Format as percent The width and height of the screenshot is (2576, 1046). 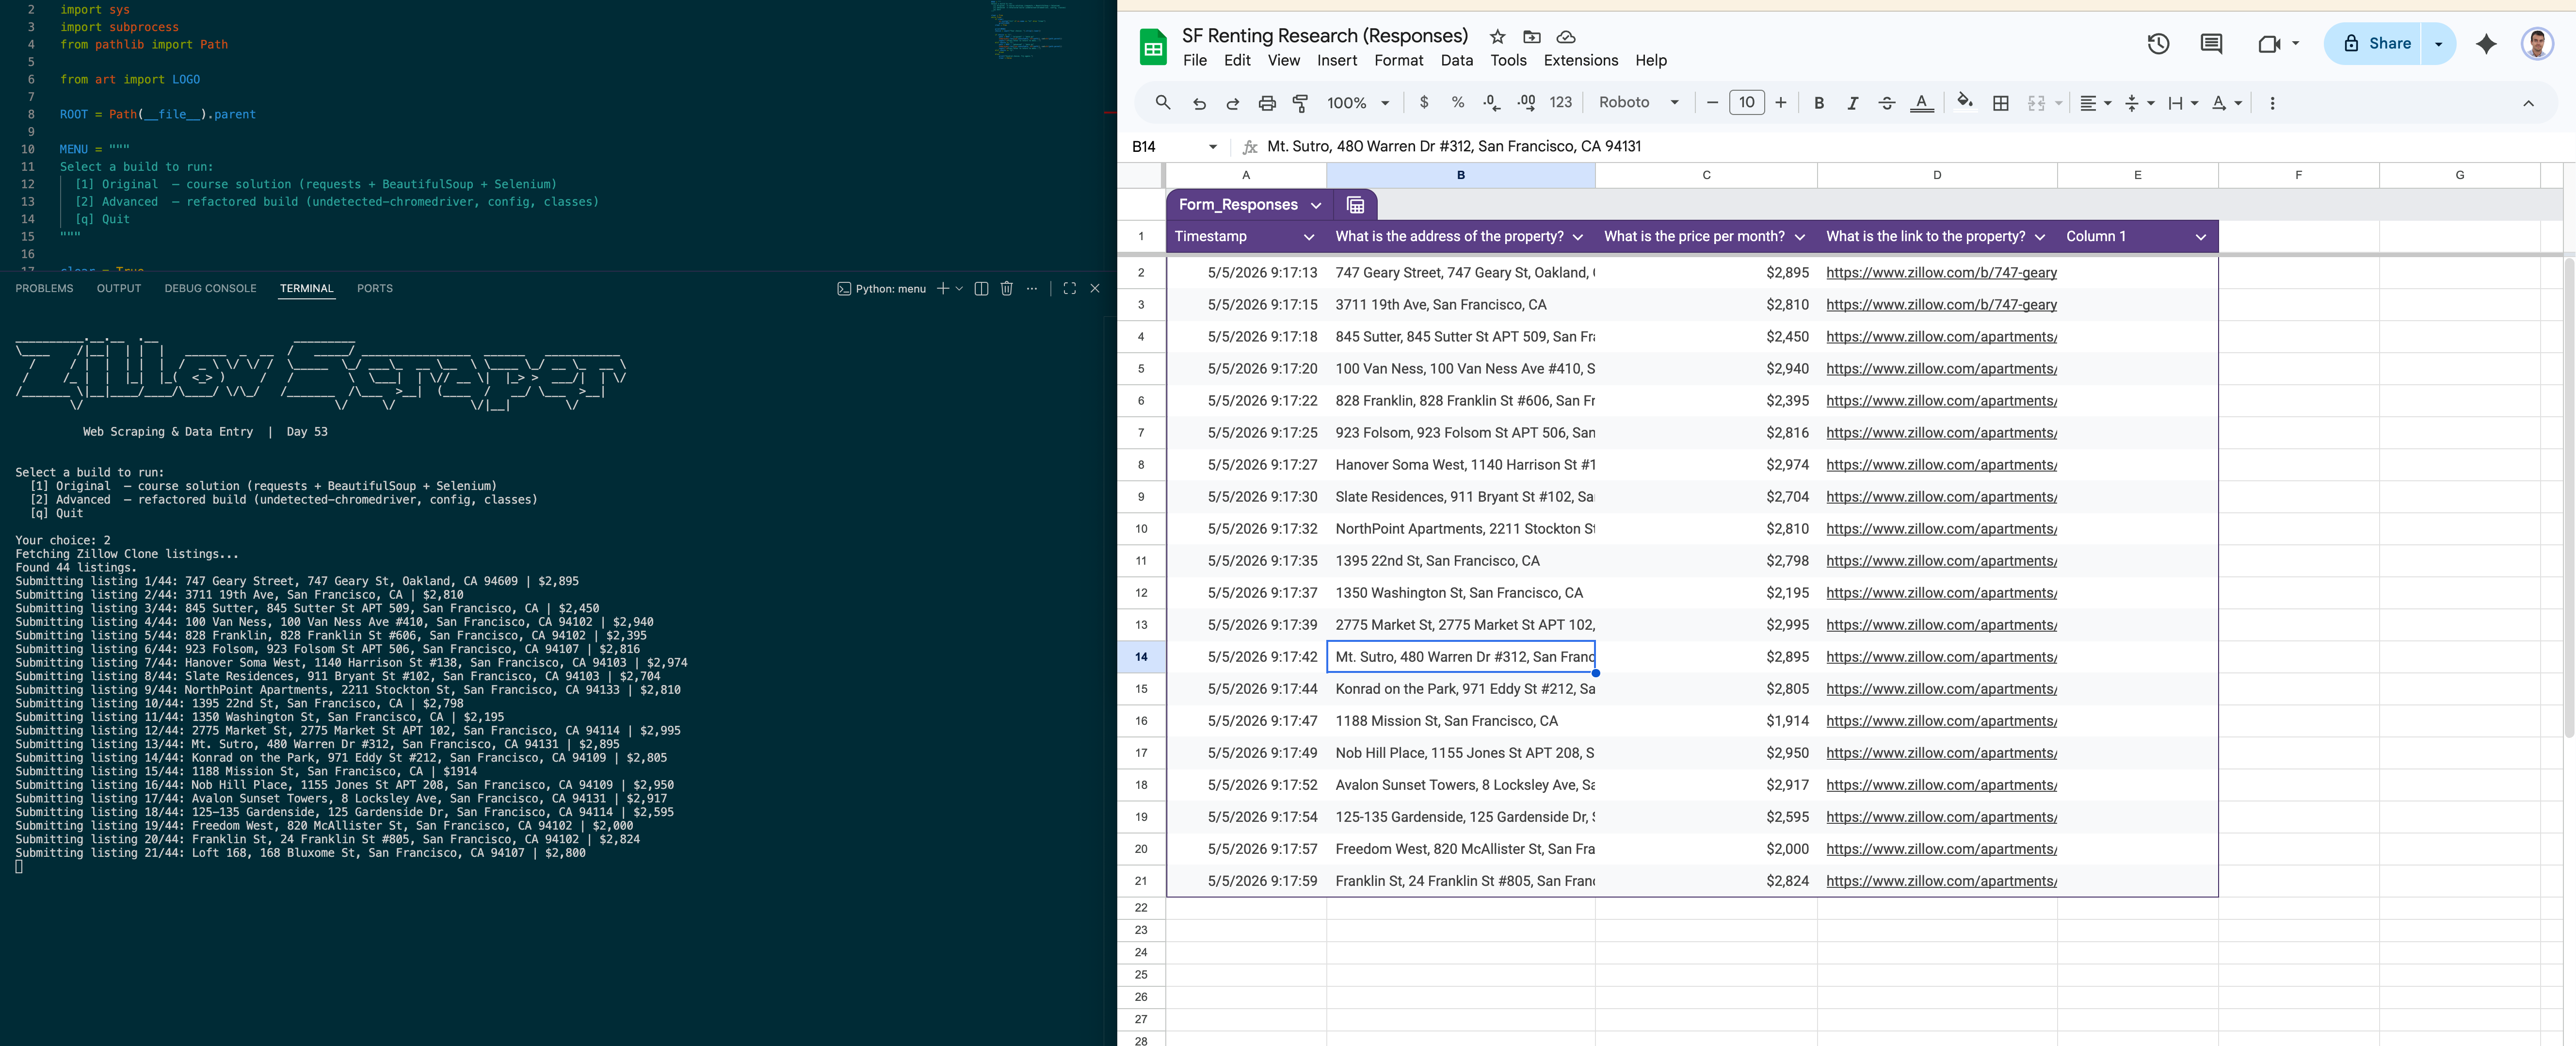coord(1458,103)
